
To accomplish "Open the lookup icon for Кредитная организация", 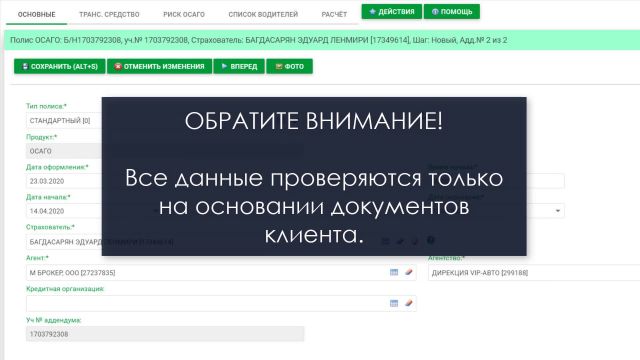I will point(394,303).
